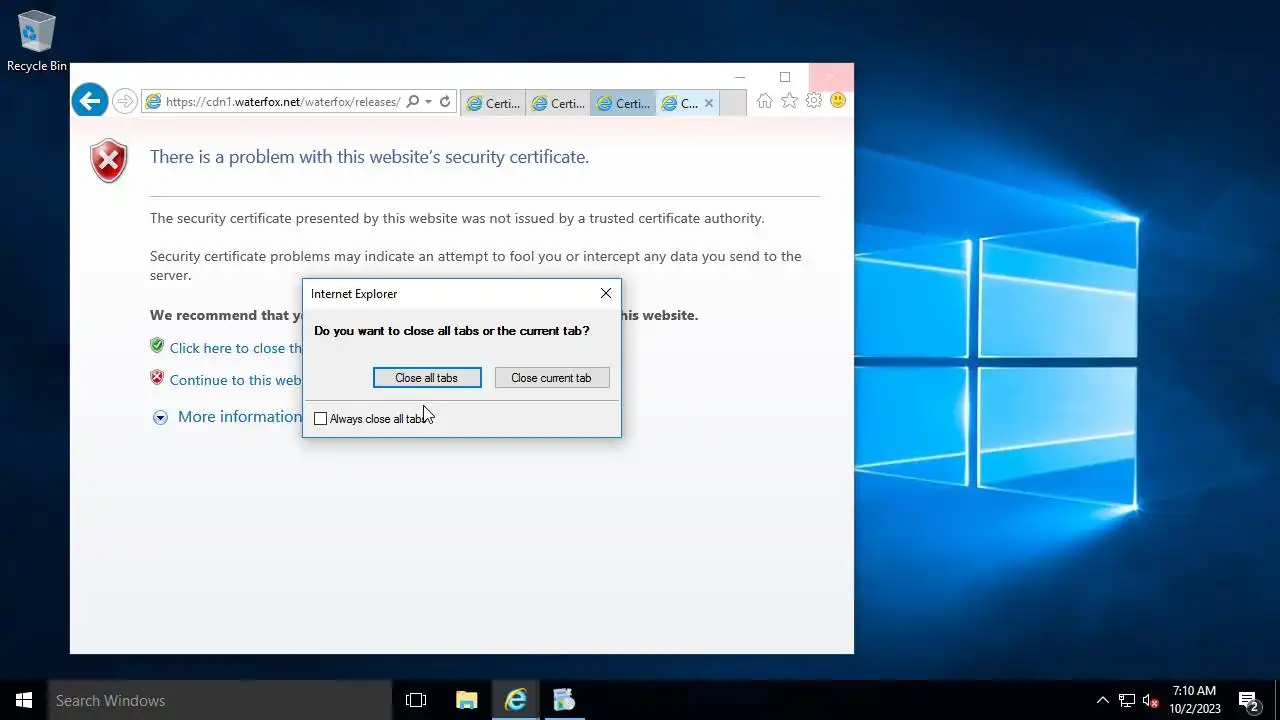
Task: Click the network tray icon
Action: [x=1127, y=700]
